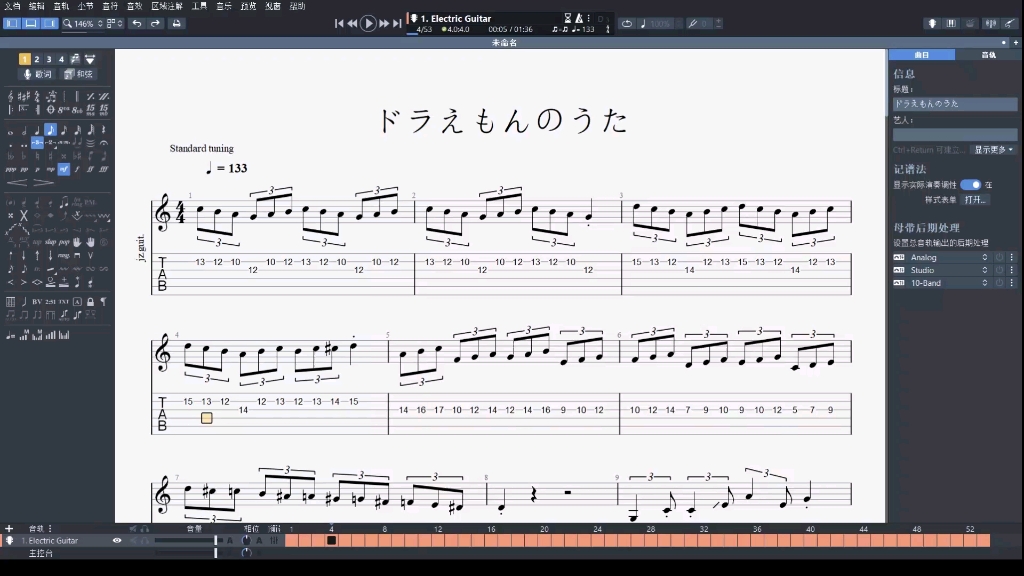Select the sixteenth note duration
The image size is (1024, 576).
point(64,129)
